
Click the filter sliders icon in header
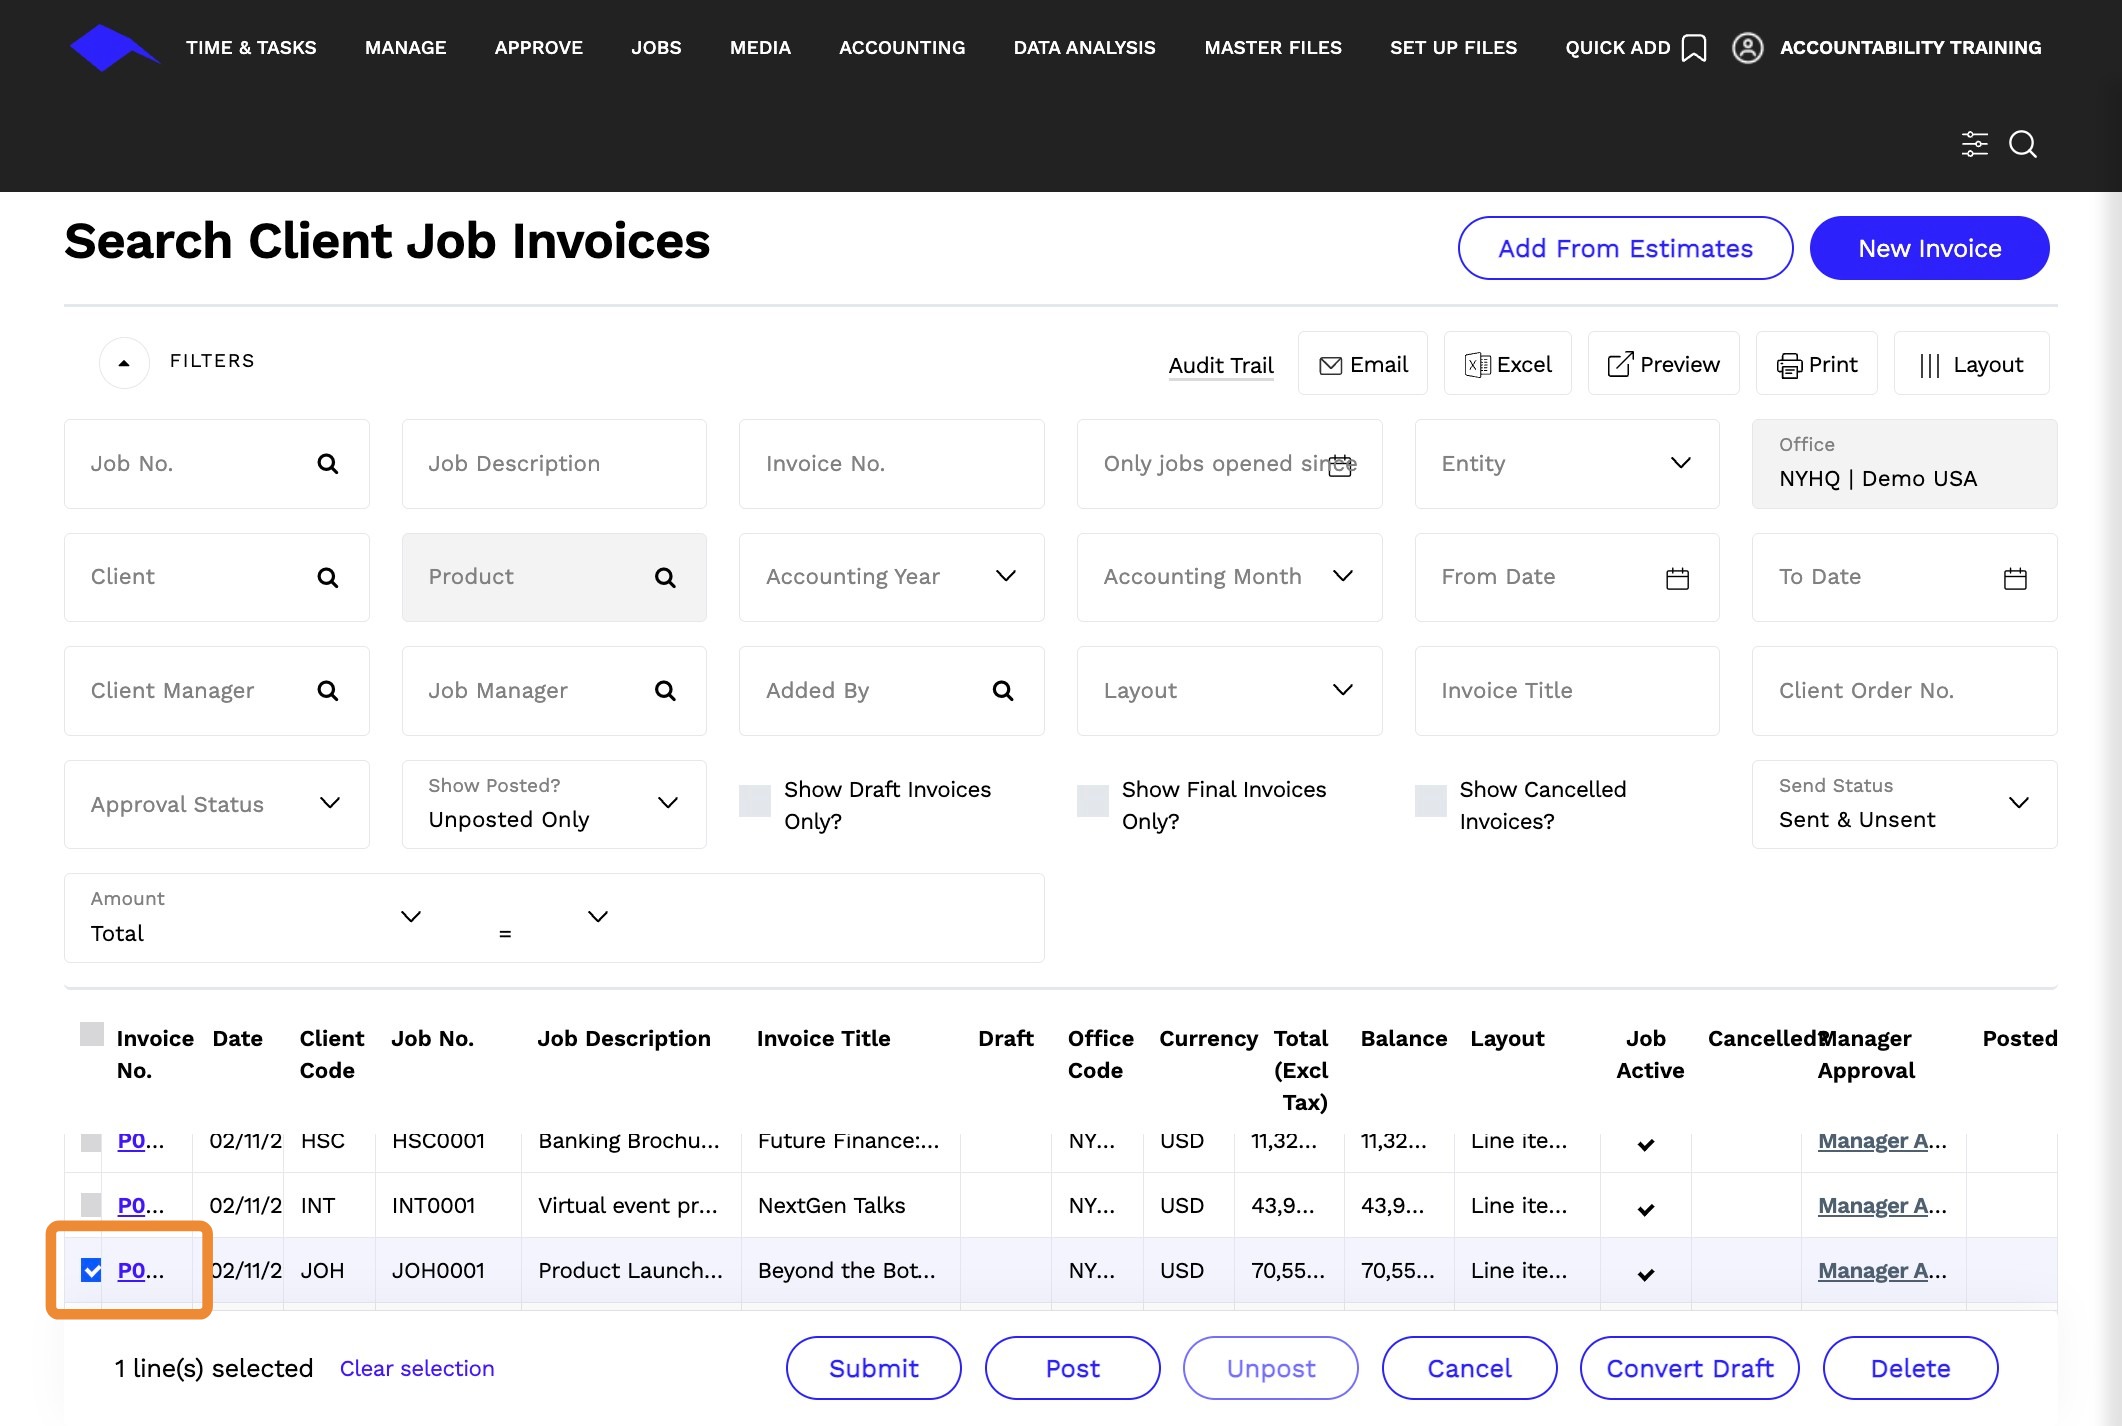tap(1974, 144)
